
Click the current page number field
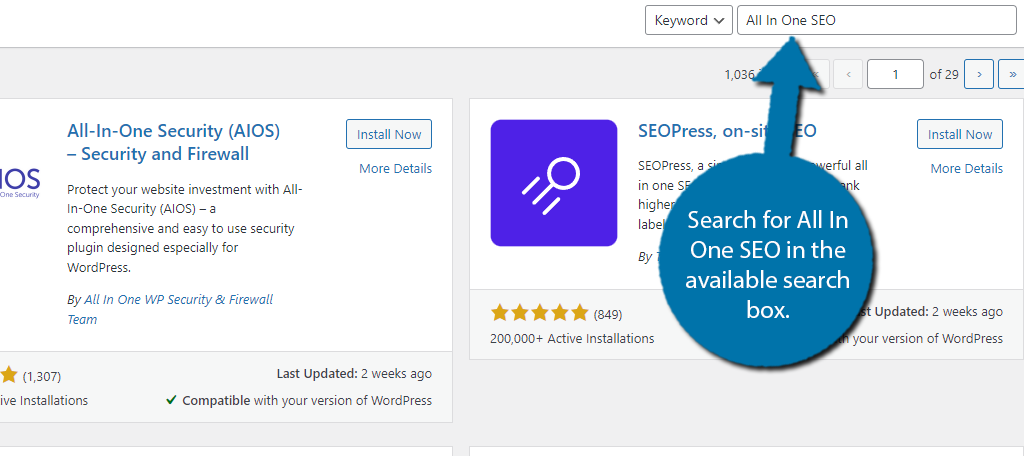pos(895,74)
